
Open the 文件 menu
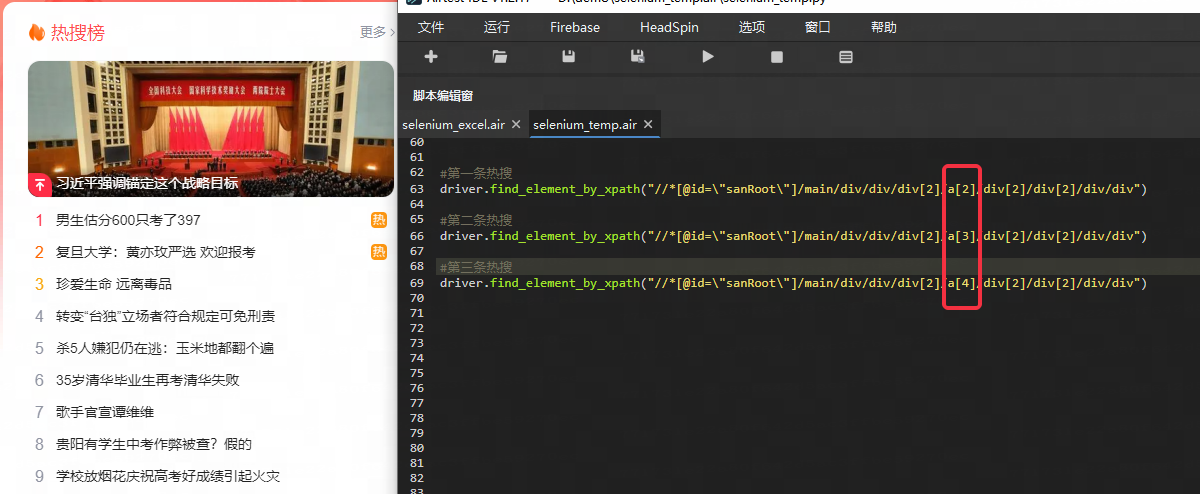point(431,27)
